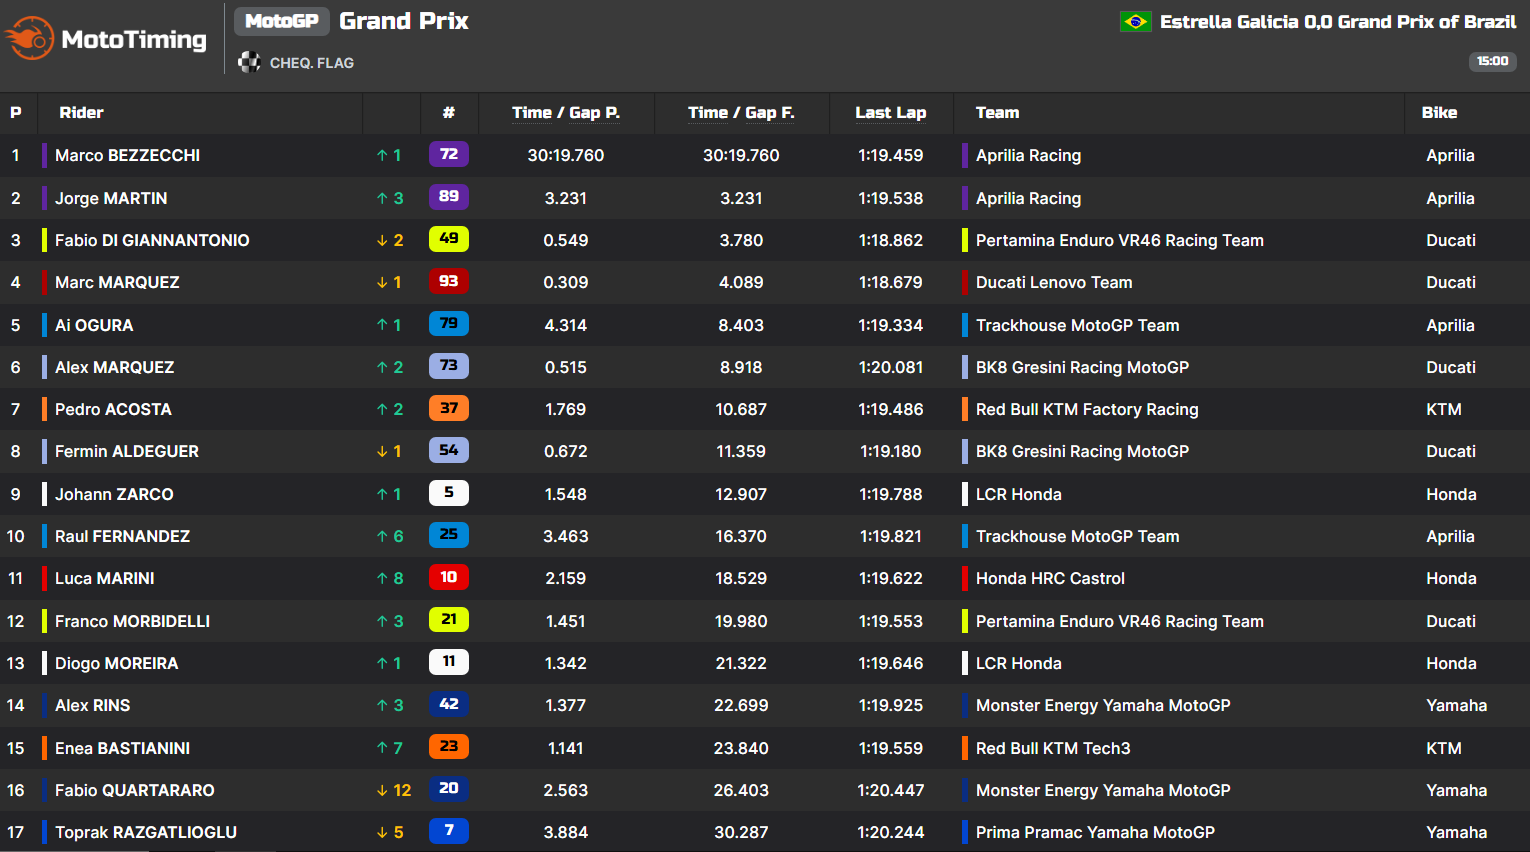Click Pedro Acosta's orange 37 badge
This screenshot has height=852, width=1530.
point(448,408)
